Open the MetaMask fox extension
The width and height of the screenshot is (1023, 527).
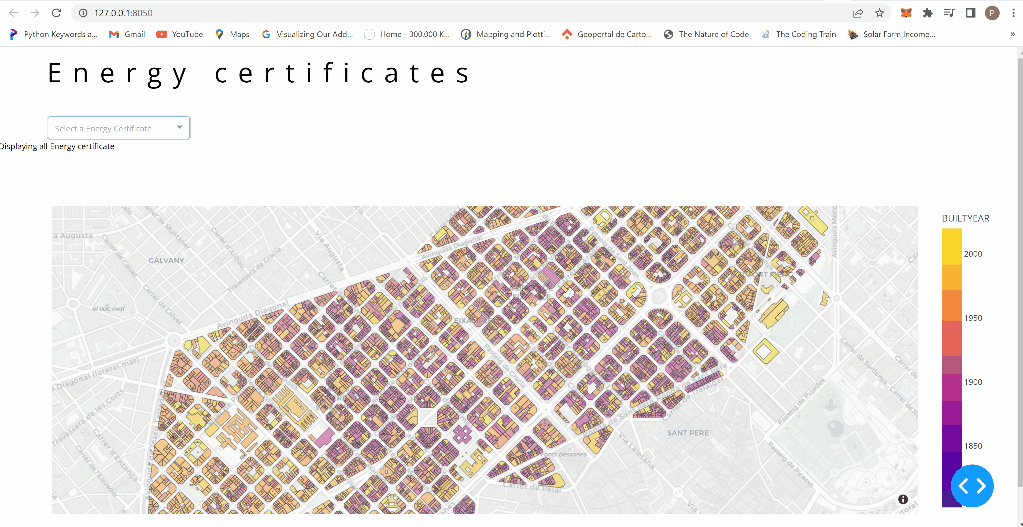(906, 13)
